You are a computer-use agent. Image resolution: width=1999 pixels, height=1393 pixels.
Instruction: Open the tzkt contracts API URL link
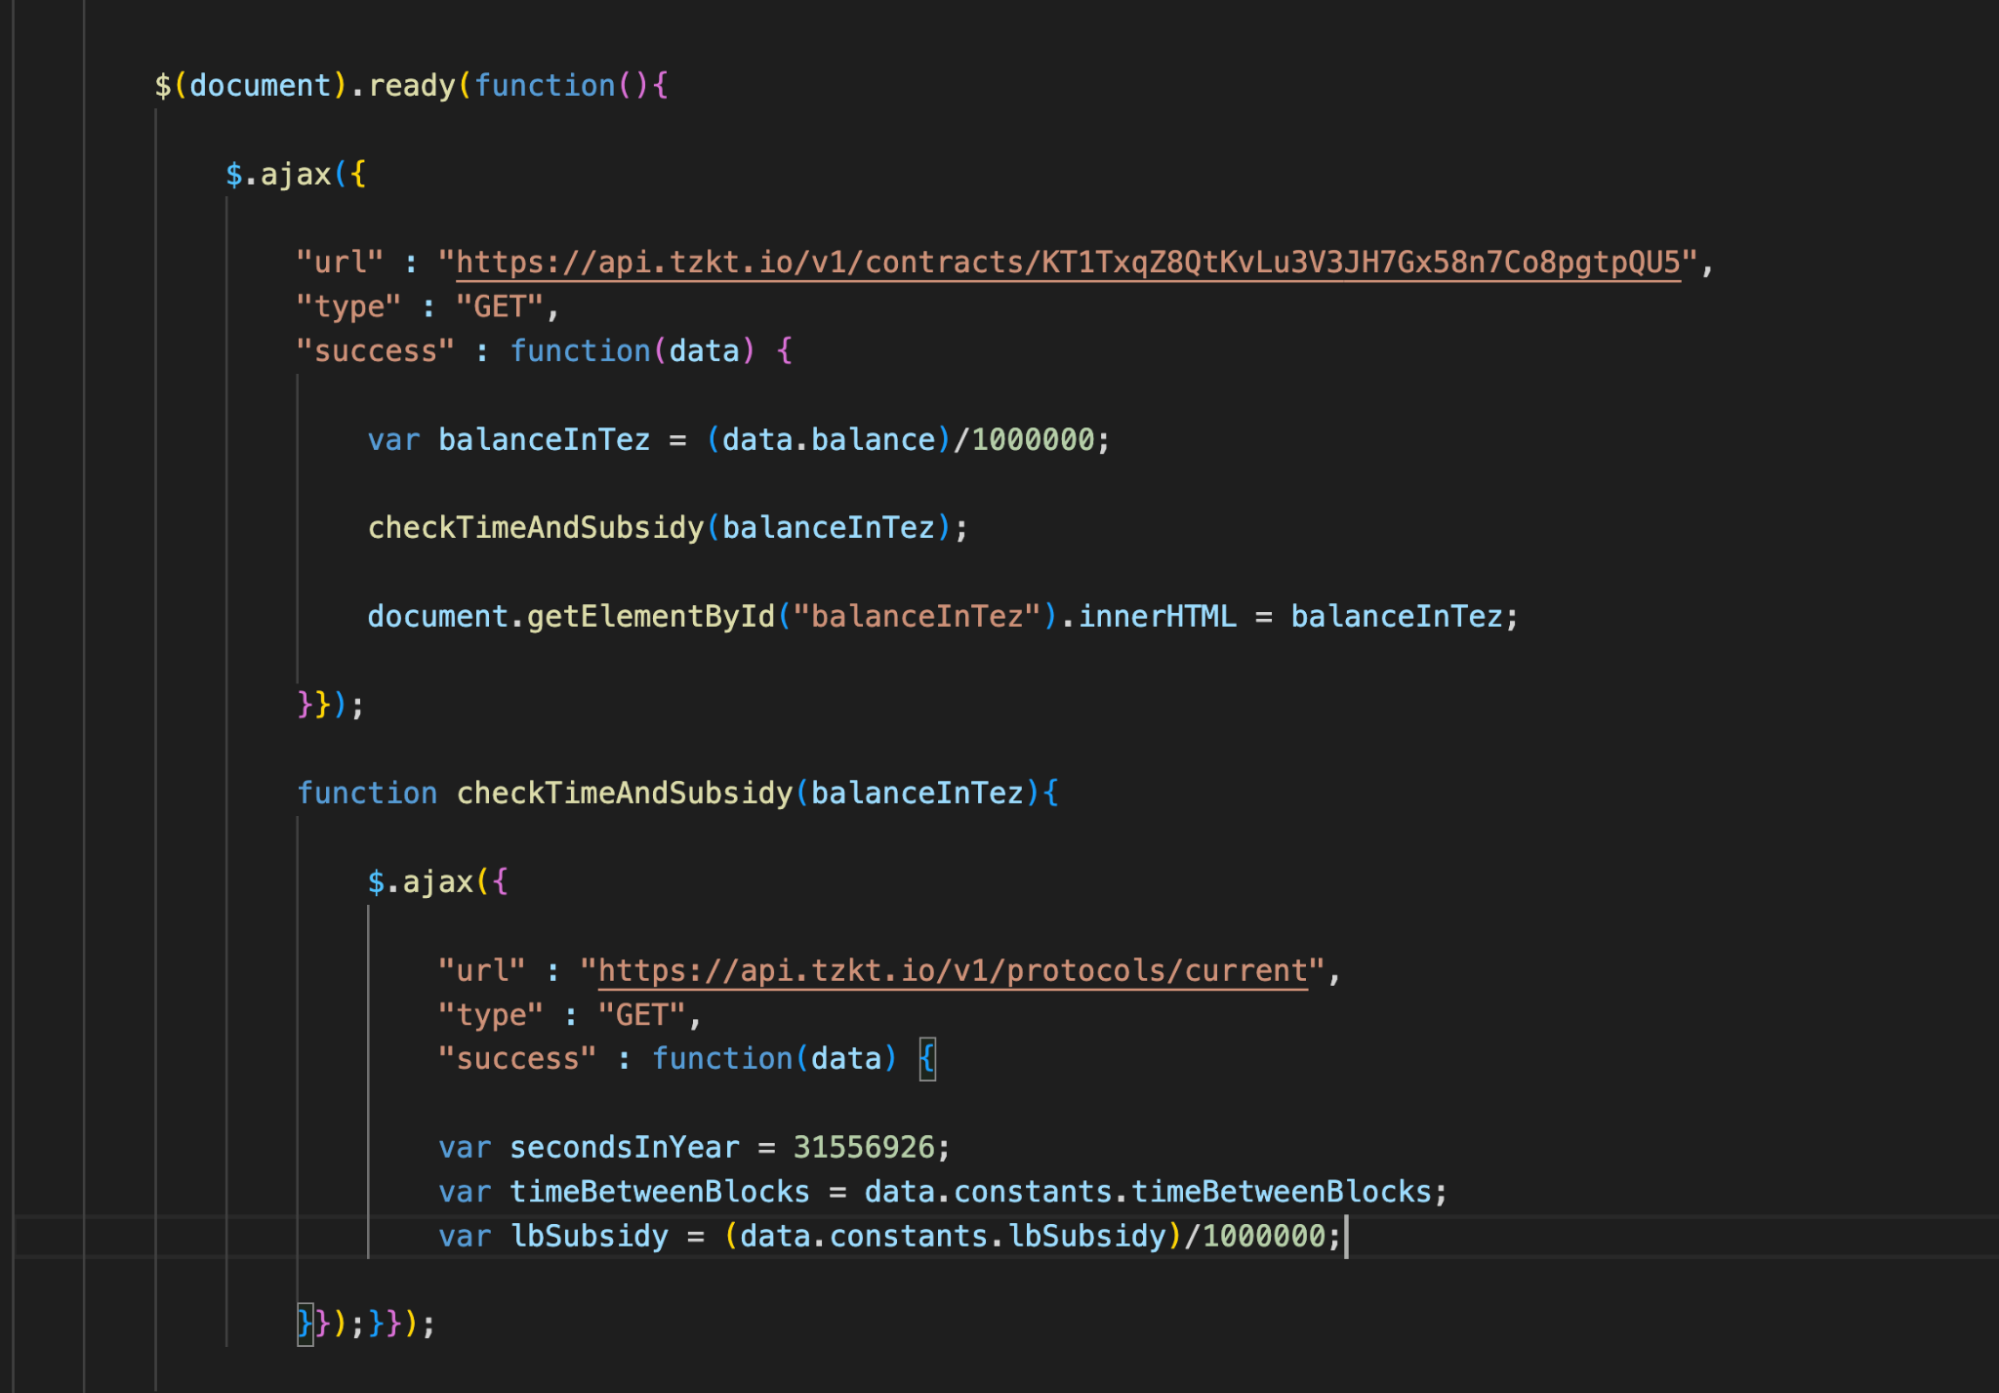click(x=1067, y=262)
